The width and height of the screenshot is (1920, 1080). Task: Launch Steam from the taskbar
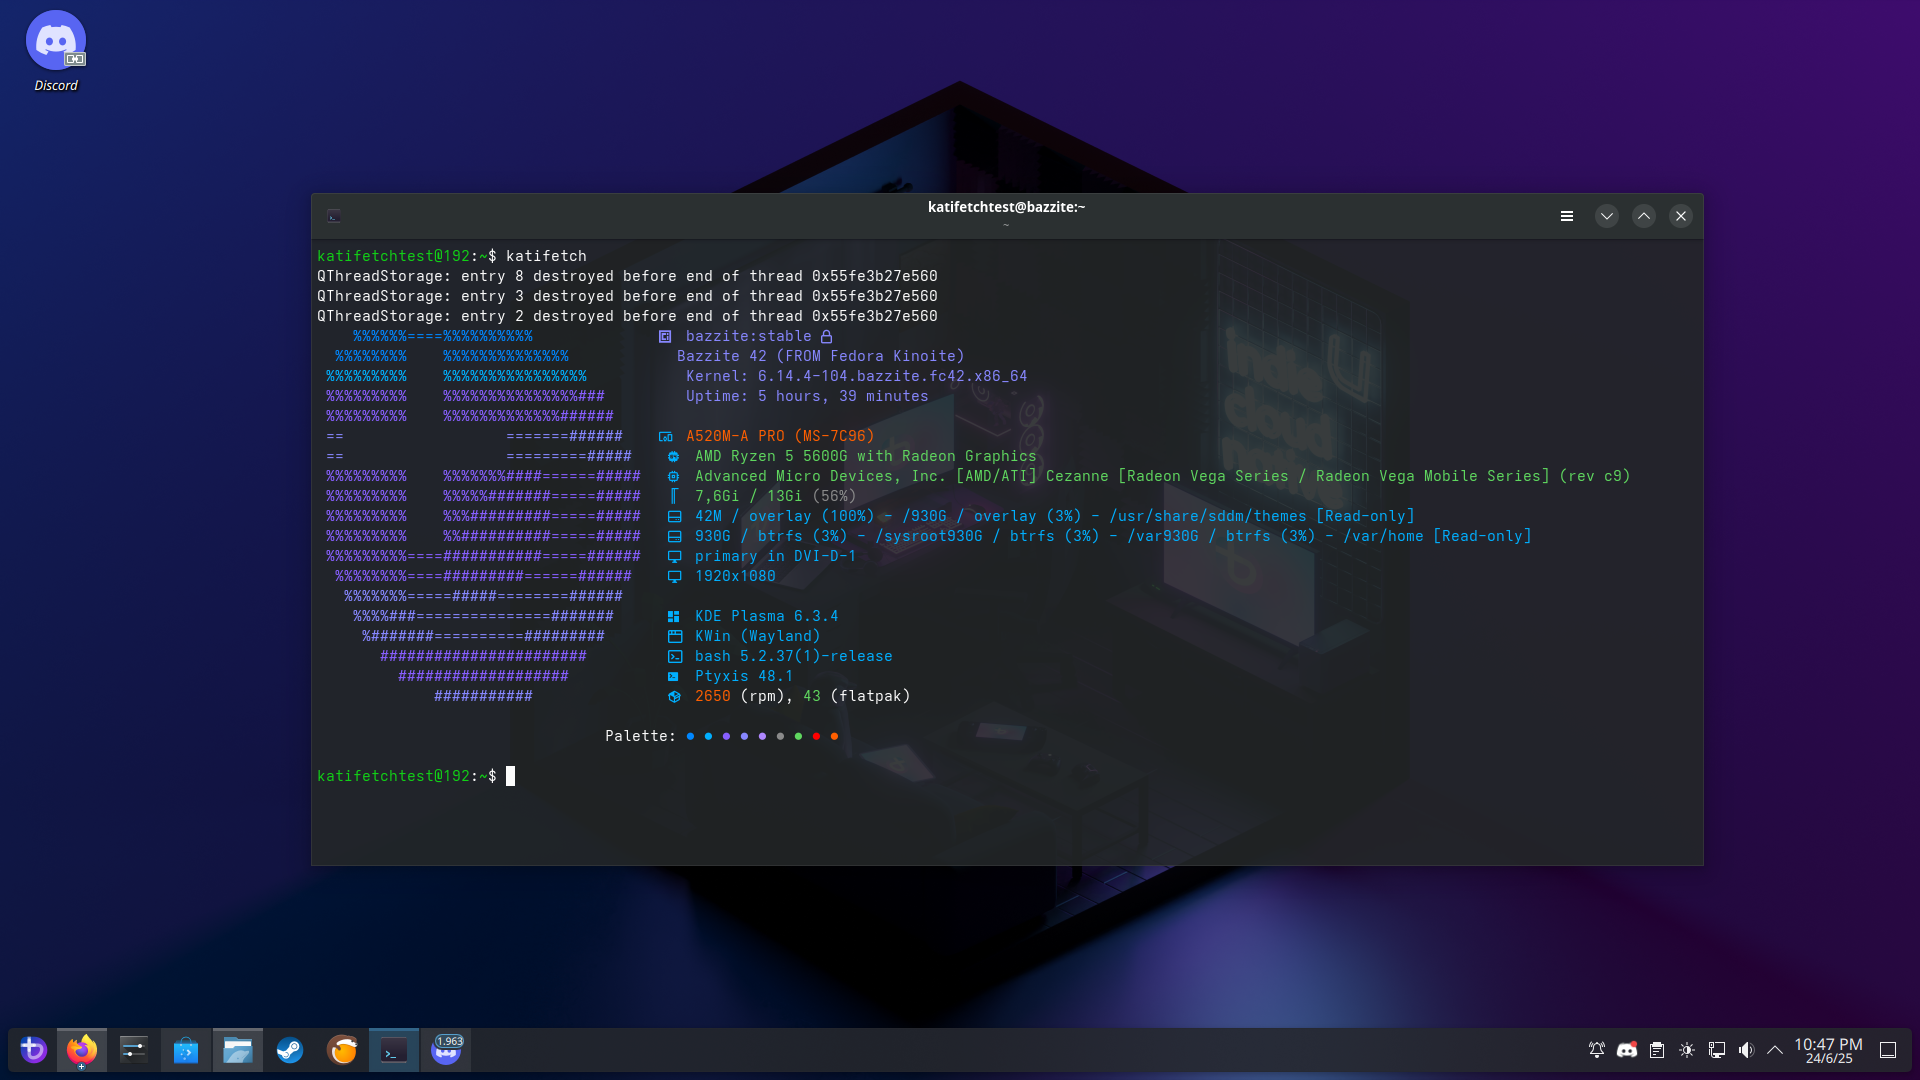tap(290, 1050)
